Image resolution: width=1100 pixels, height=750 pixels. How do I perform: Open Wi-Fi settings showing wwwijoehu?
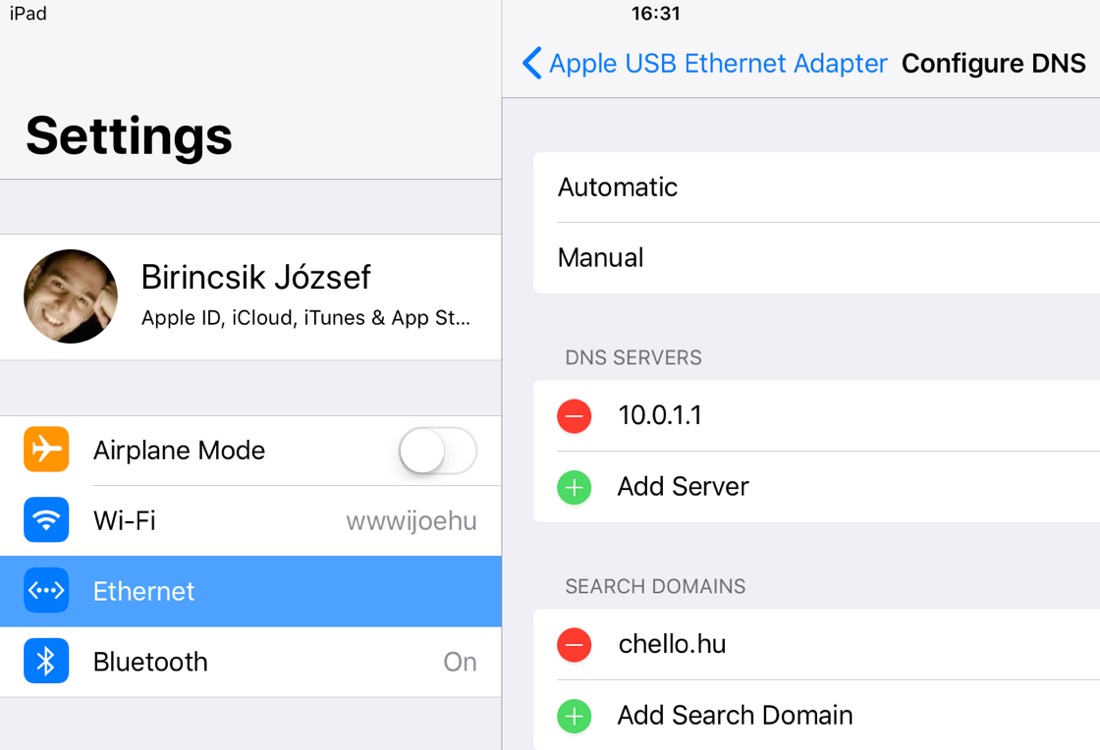(250, 521)
